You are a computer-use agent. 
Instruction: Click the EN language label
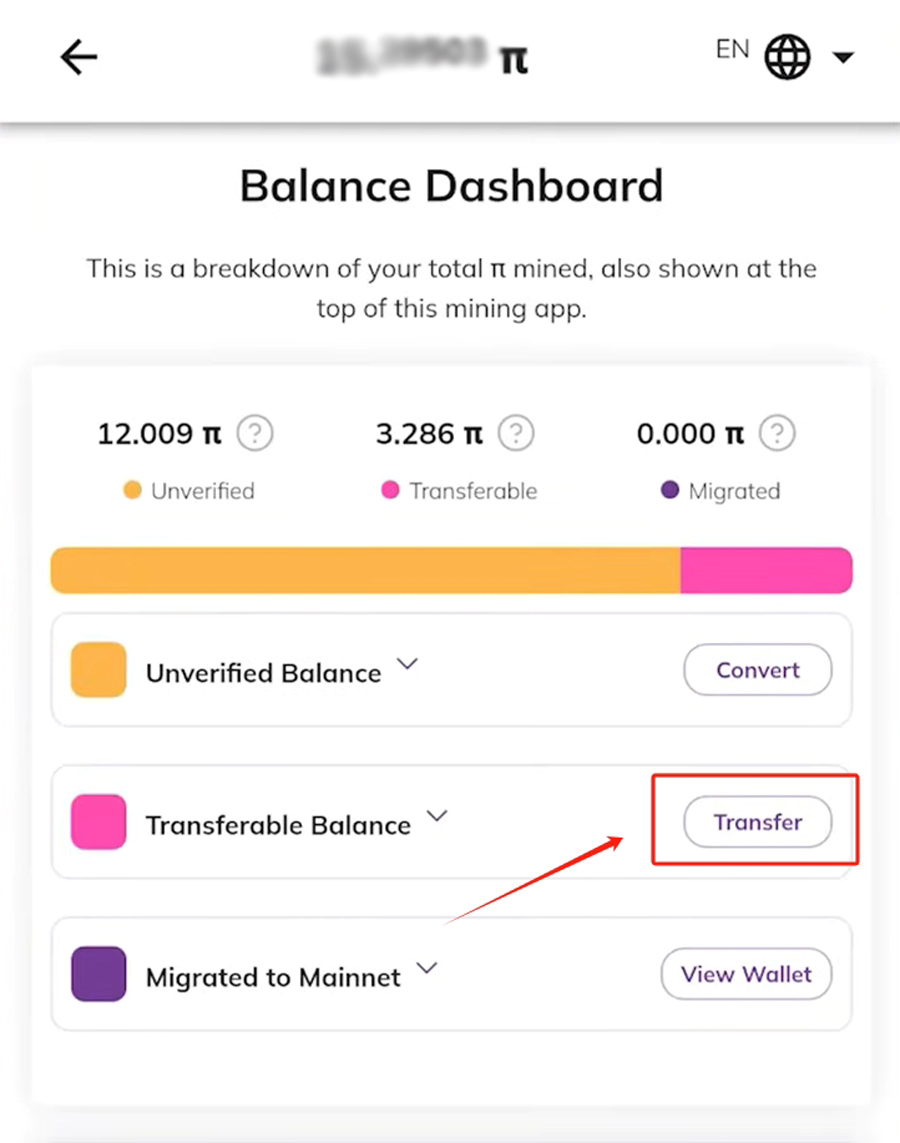click(x=732, y=49)
